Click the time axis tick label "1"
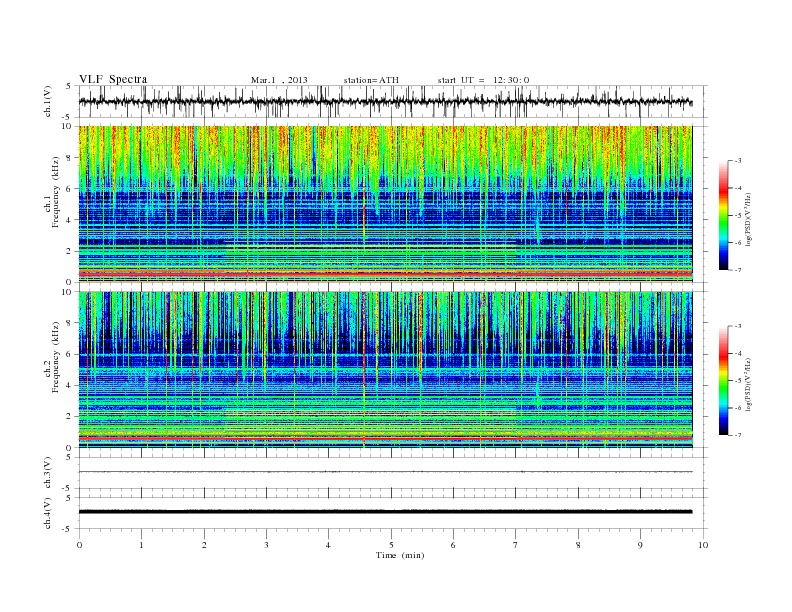This screenshot has width=792, height=612. [x=141, y=545]
